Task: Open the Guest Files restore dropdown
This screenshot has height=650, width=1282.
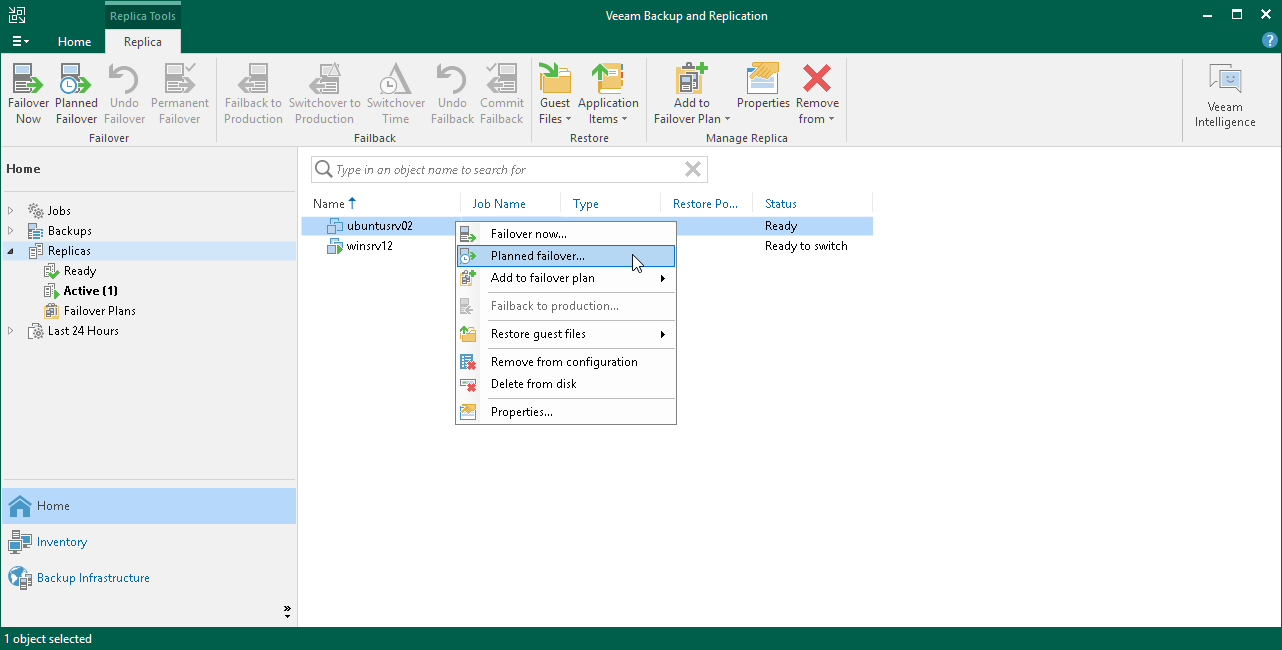Action: (x=555, y=94)
